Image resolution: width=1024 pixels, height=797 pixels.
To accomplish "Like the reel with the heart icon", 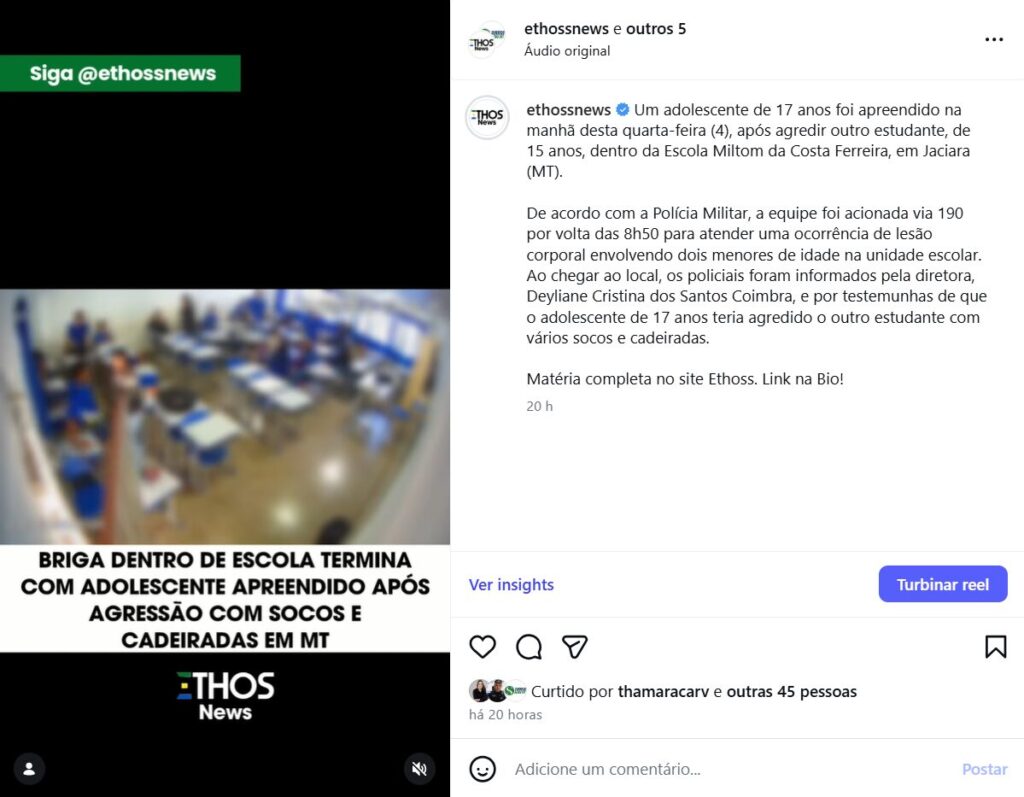I will (483, 647).
